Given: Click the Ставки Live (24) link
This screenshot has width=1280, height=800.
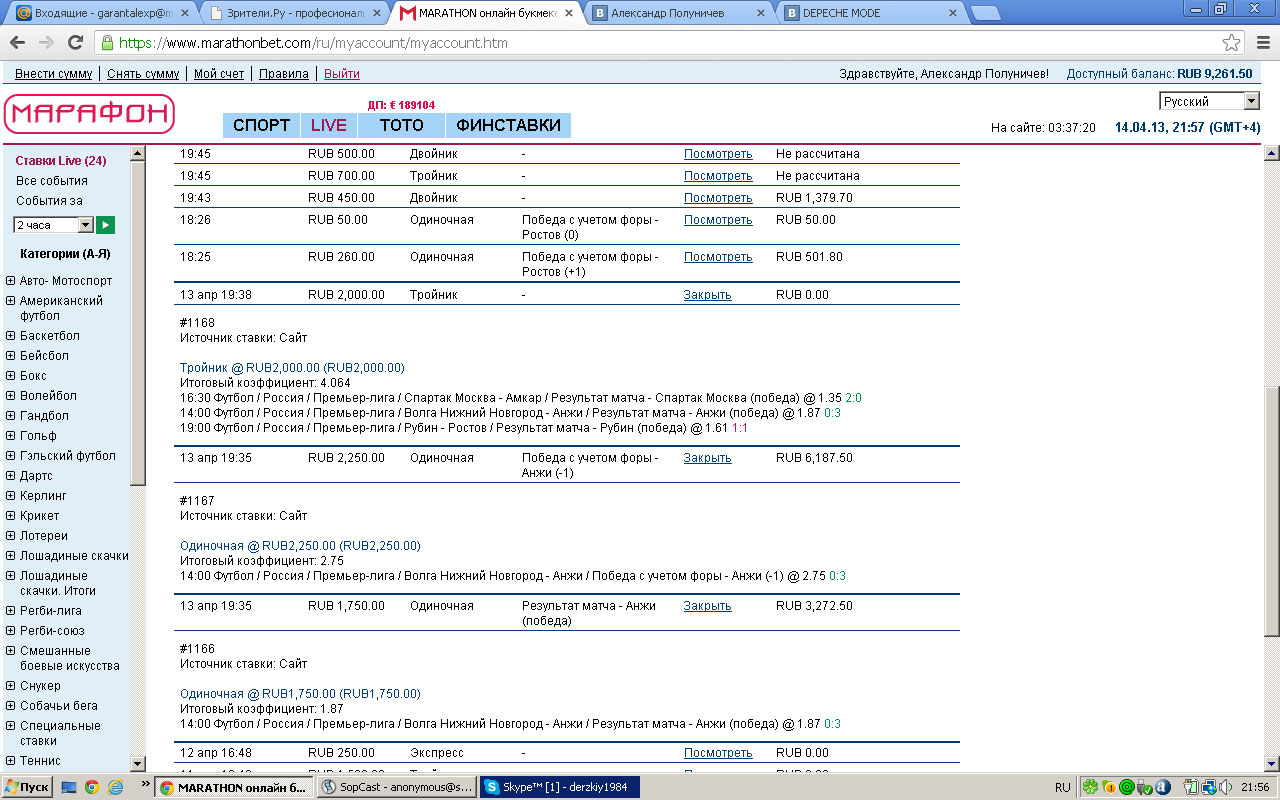Looking at the screenshot, I should coord(61,161).
